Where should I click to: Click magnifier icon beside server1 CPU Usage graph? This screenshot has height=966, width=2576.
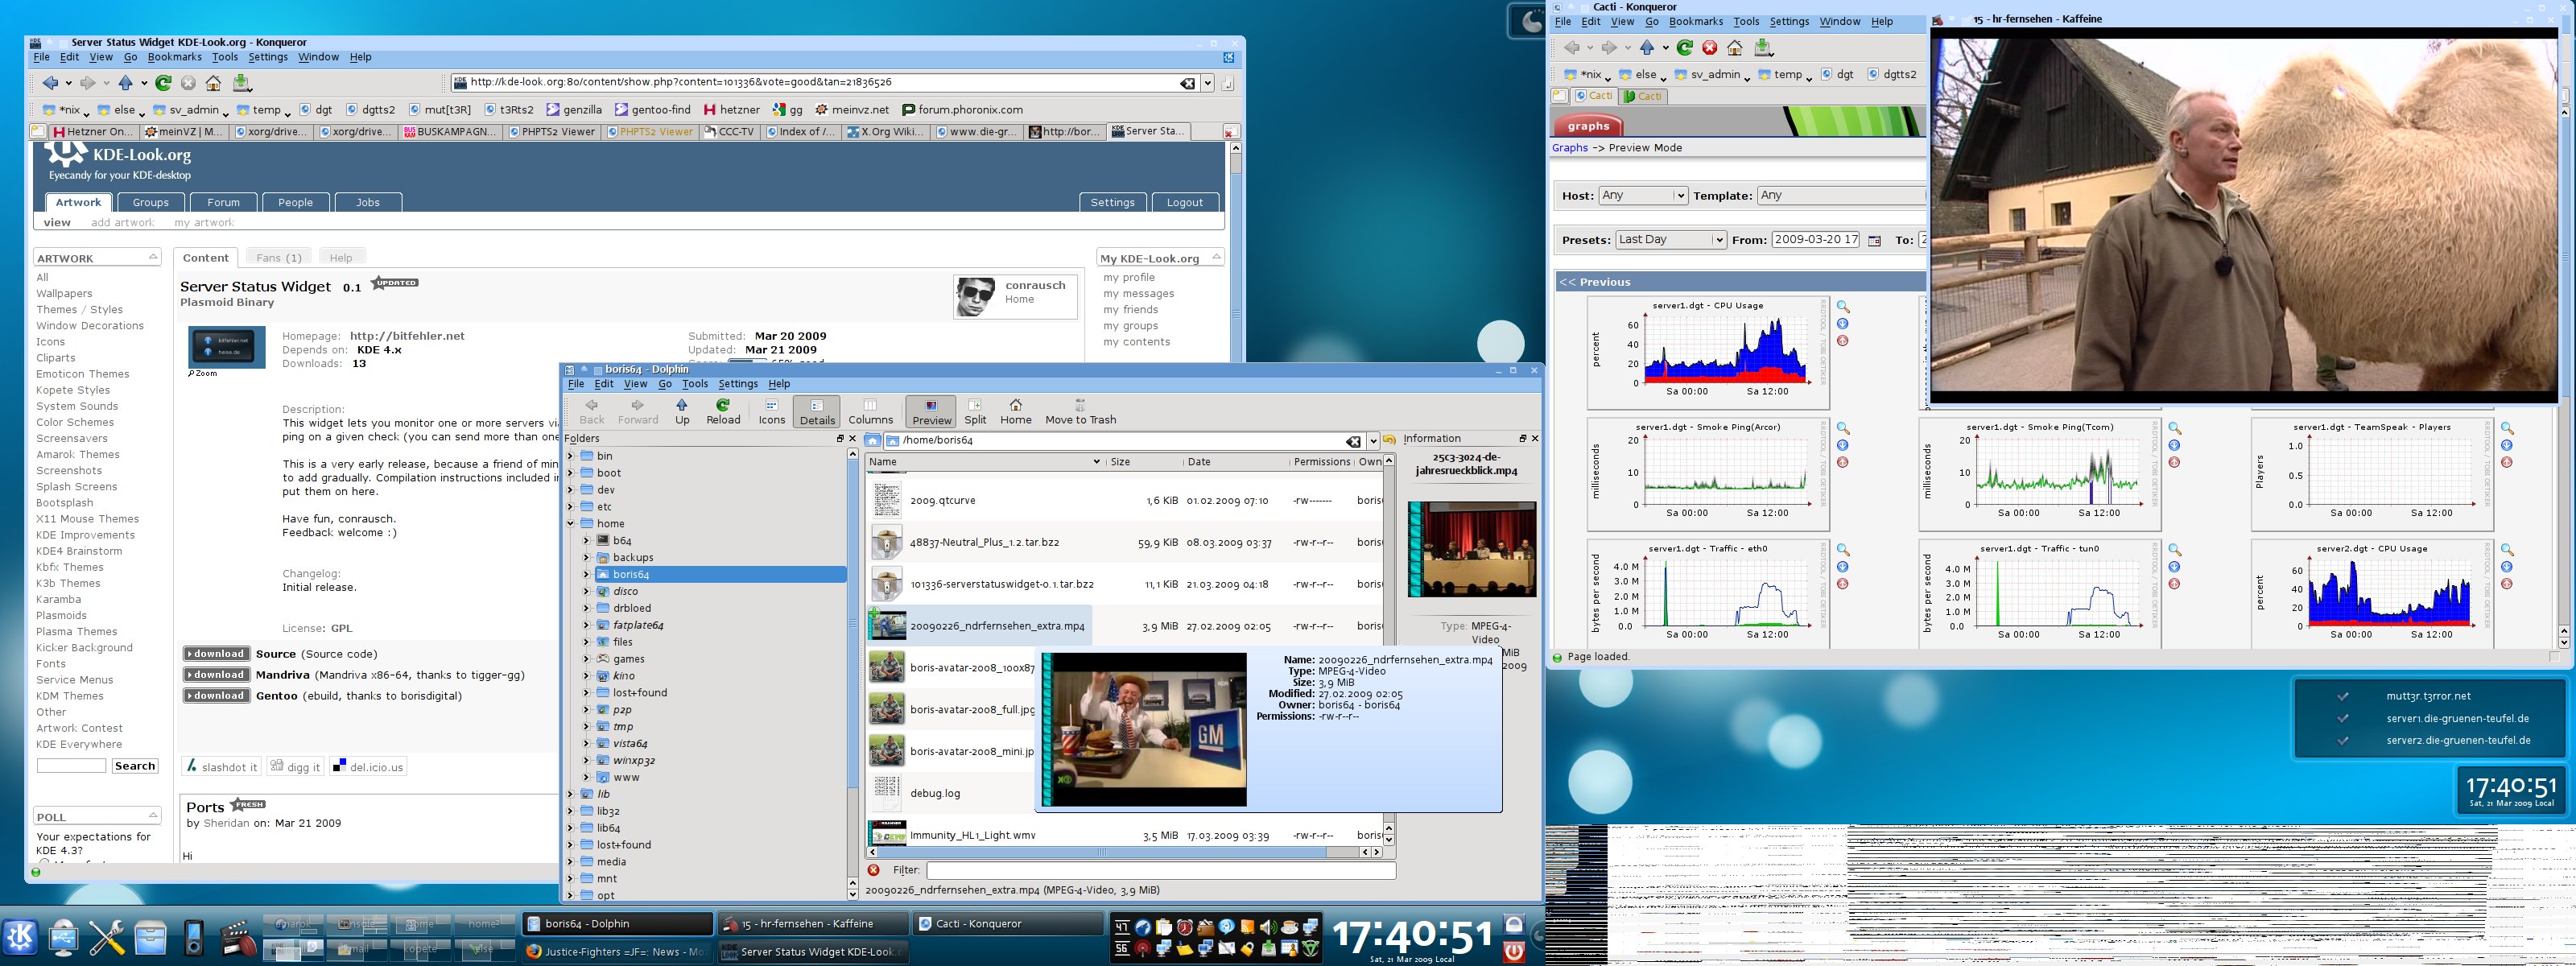(1843, 307)
